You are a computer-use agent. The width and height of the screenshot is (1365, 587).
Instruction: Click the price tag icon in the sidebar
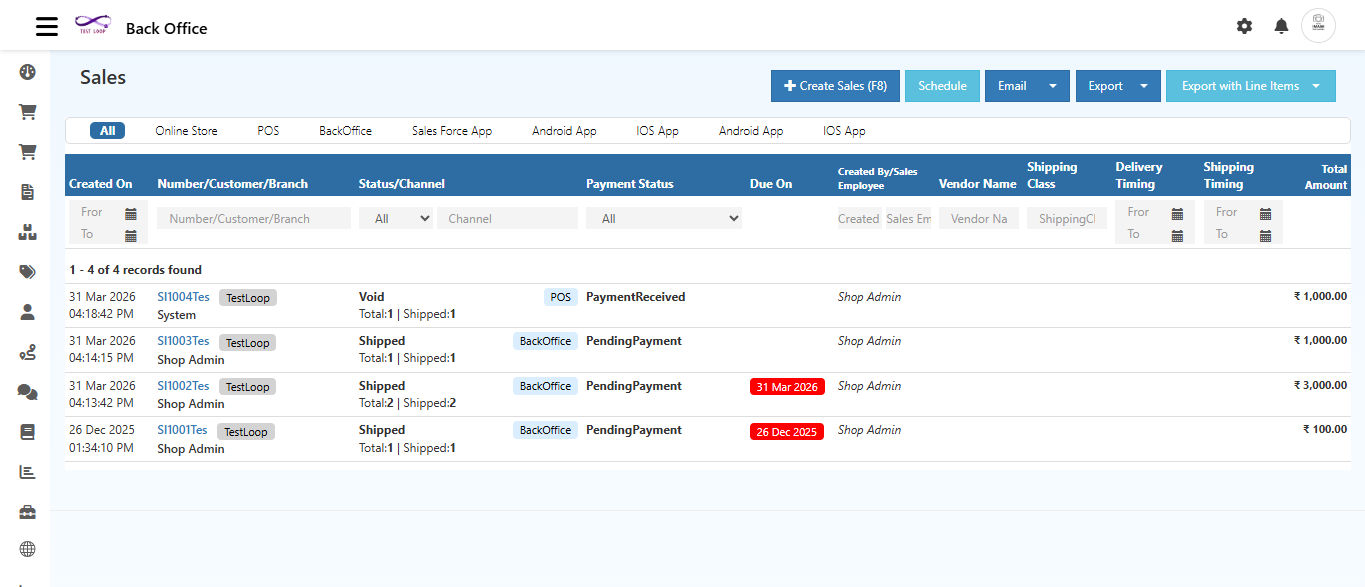click(x=27, y=271)
